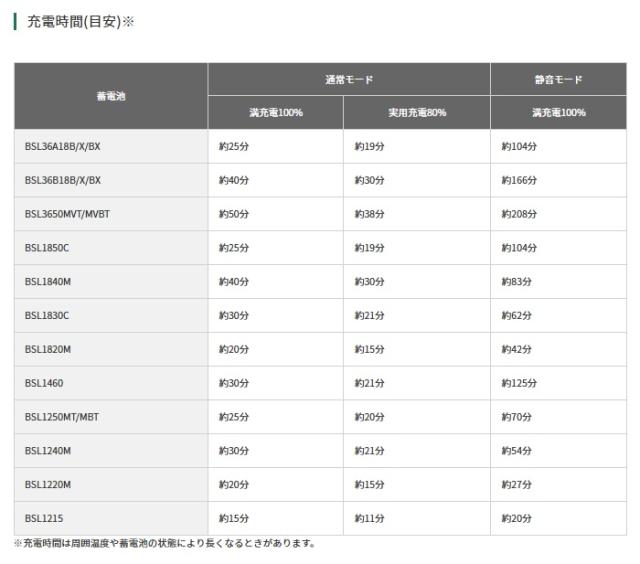Click battery name BSL1215
The width and height of the screenshot is (640, 564).
[44, 519]
